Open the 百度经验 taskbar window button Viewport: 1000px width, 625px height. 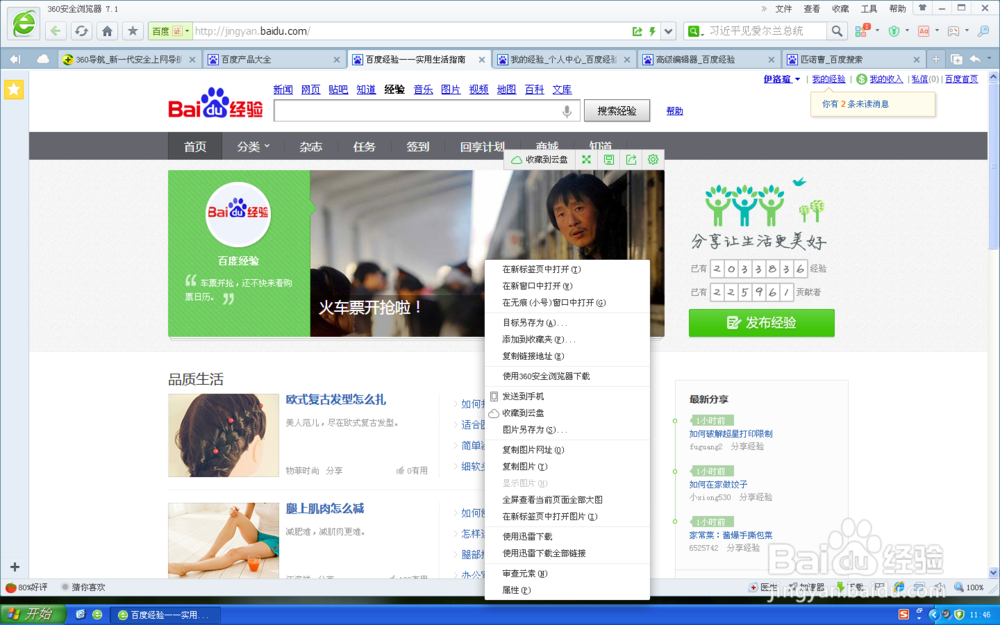pyautogui.click(x=165, y=615)
